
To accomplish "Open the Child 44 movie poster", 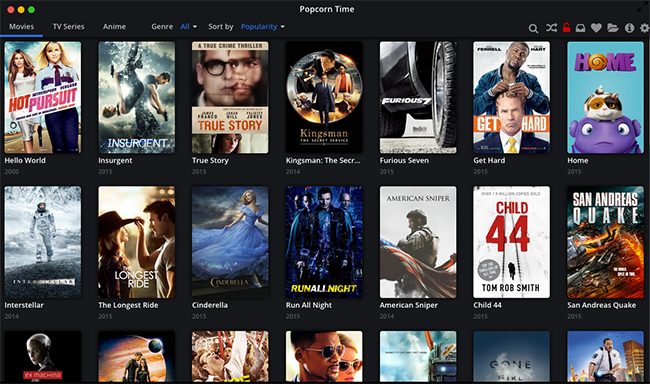I will point(512,242).
